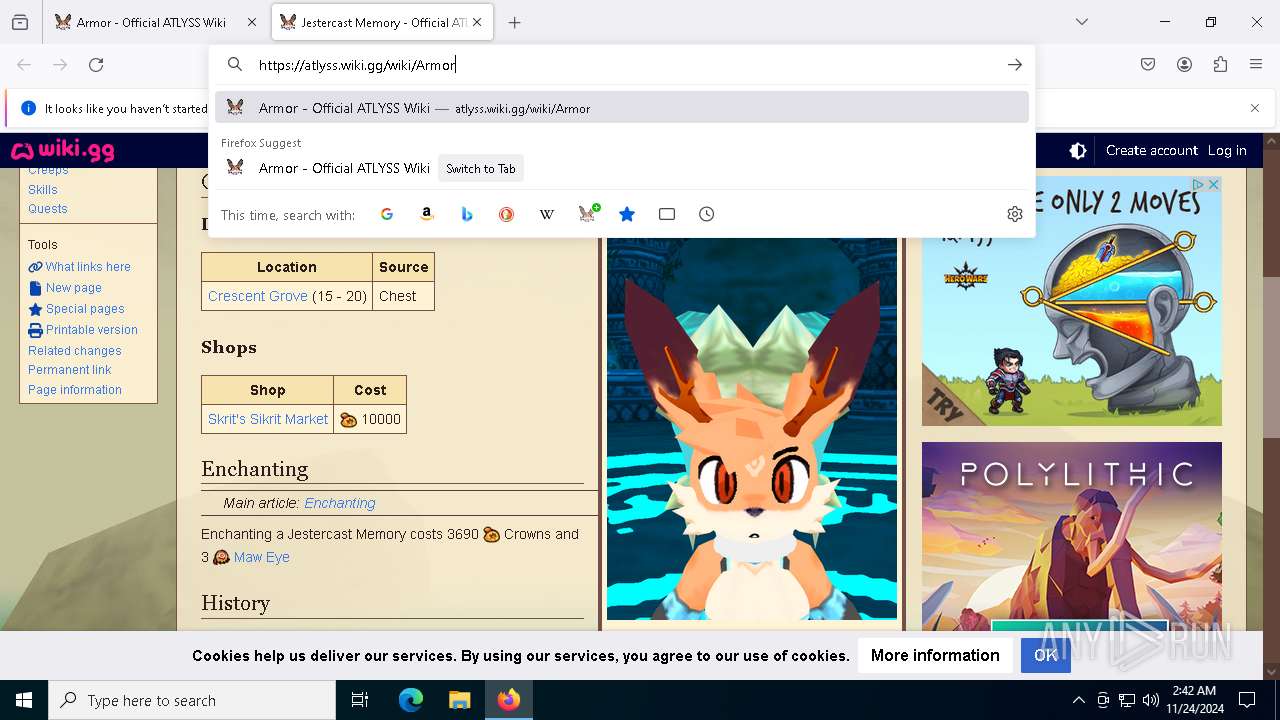This screenshot has height=720, width=1280.
Task: Reload the current page
Action: tap(96, 65)
